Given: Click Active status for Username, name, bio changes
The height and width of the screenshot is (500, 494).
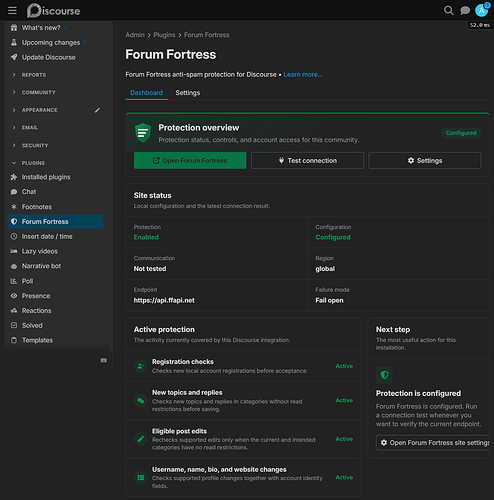Looking at the screenshot, I should [344, 477].
